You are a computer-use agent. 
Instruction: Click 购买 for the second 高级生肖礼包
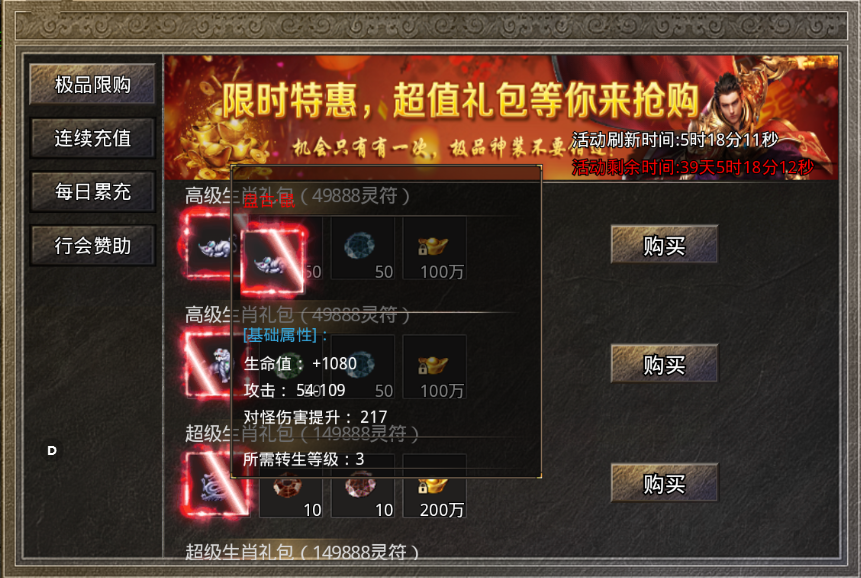(664, 363)
